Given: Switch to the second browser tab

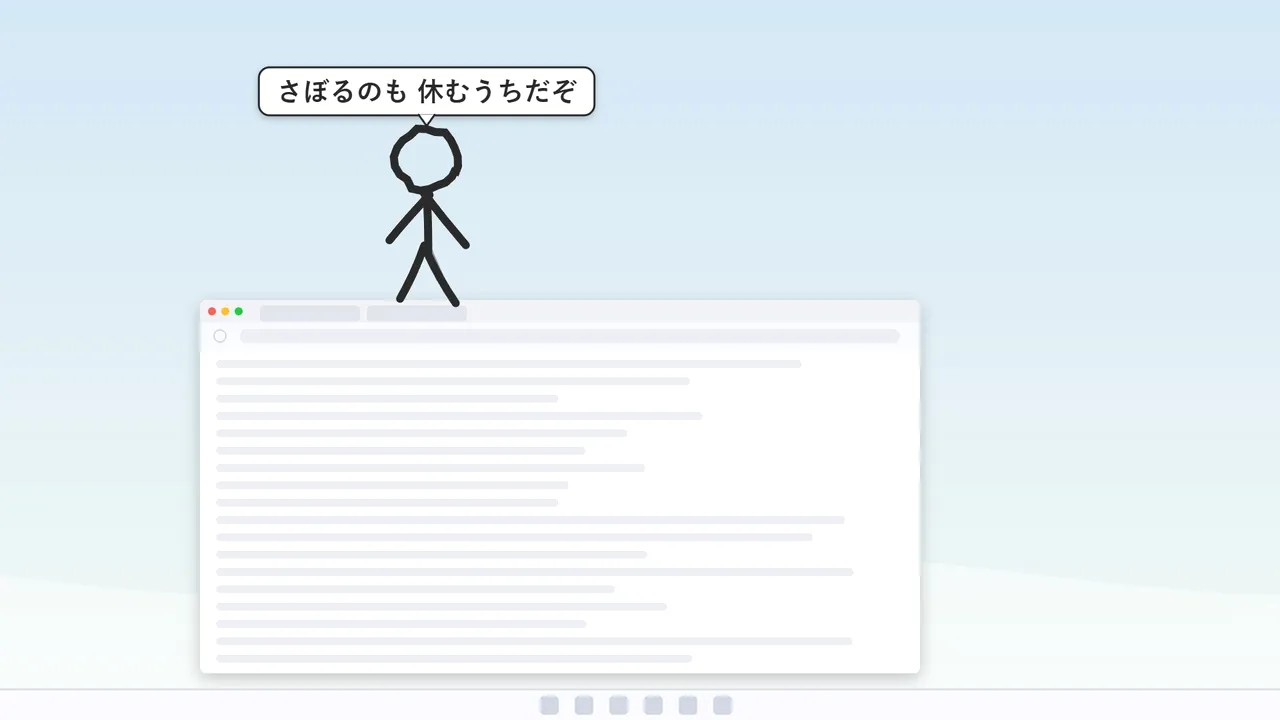Looking at the screenshot, I should [417, 313].
